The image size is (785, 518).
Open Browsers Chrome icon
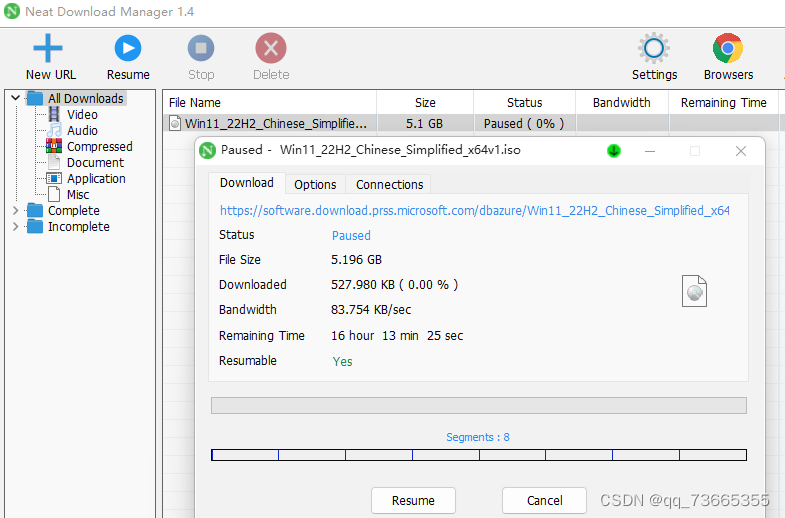(x=728, y=48)
